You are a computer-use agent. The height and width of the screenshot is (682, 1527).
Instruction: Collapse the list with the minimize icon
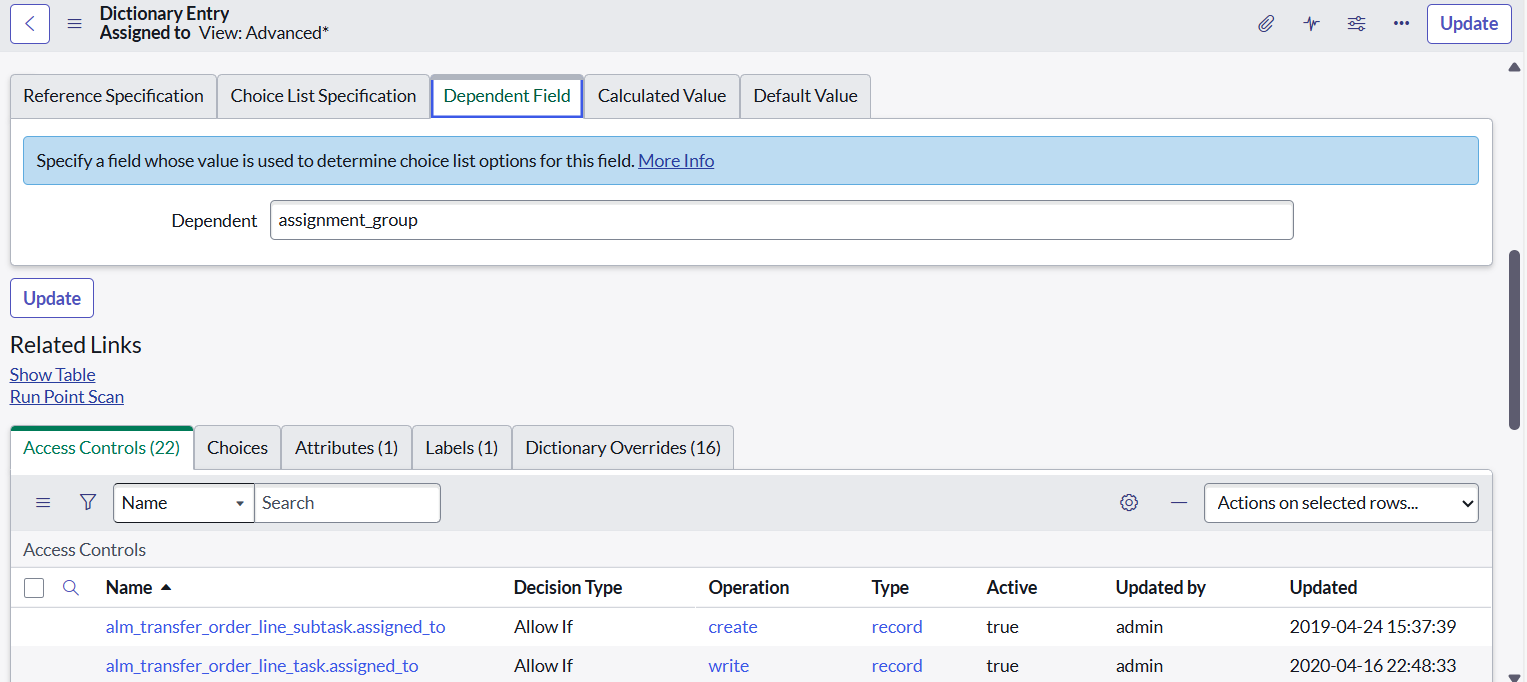(x=1178, y=502)
